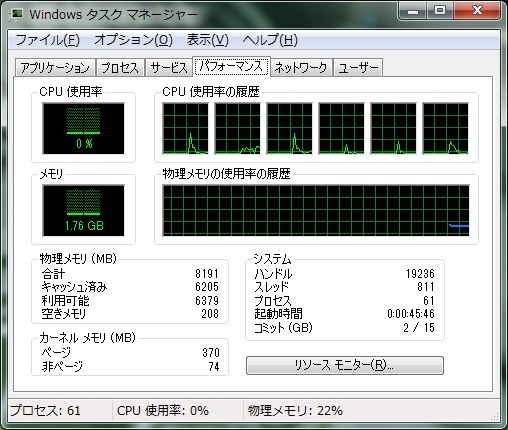
Task: Click the CPU 使用率の履歴 label
Action: pyautogui.click(x=211, y=92)
